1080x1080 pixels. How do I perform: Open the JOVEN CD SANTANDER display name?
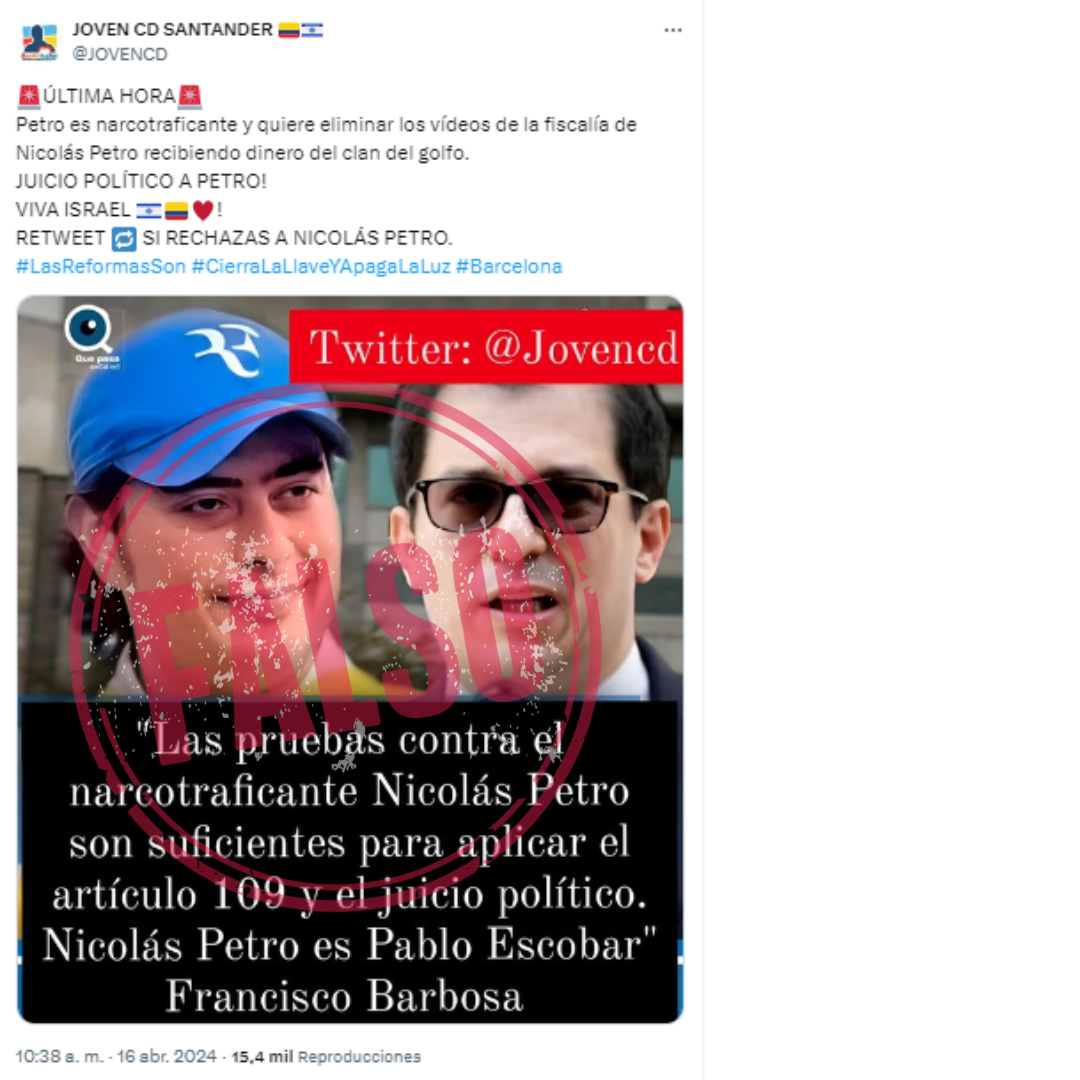(x=172, y=30)
